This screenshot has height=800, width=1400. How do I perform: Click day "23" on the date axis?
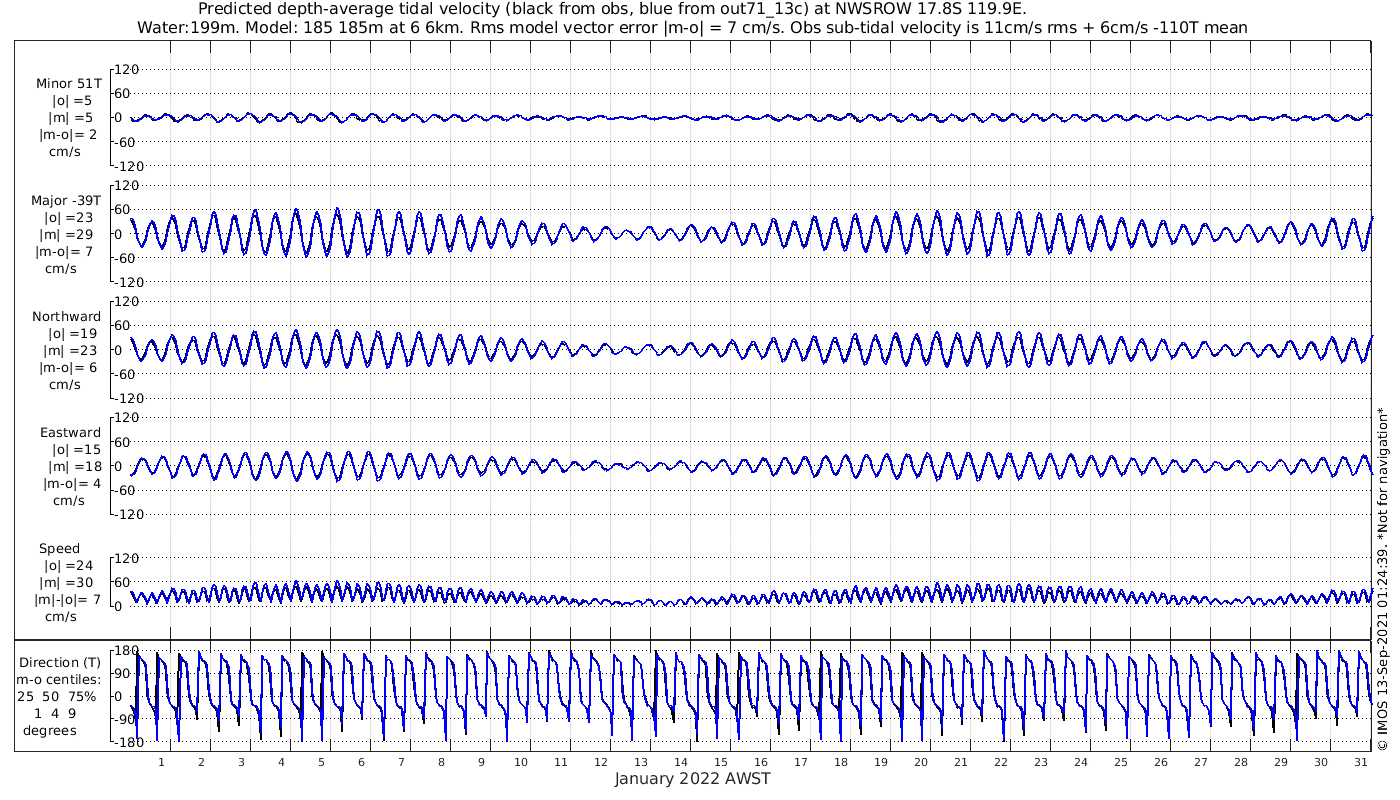[1041, 762]
